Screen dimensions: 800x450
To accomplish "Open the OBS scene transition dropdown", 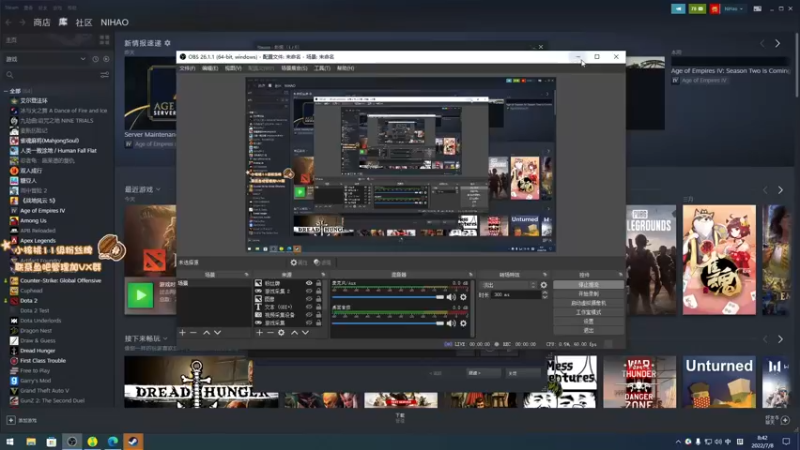I will coord(509,285).
